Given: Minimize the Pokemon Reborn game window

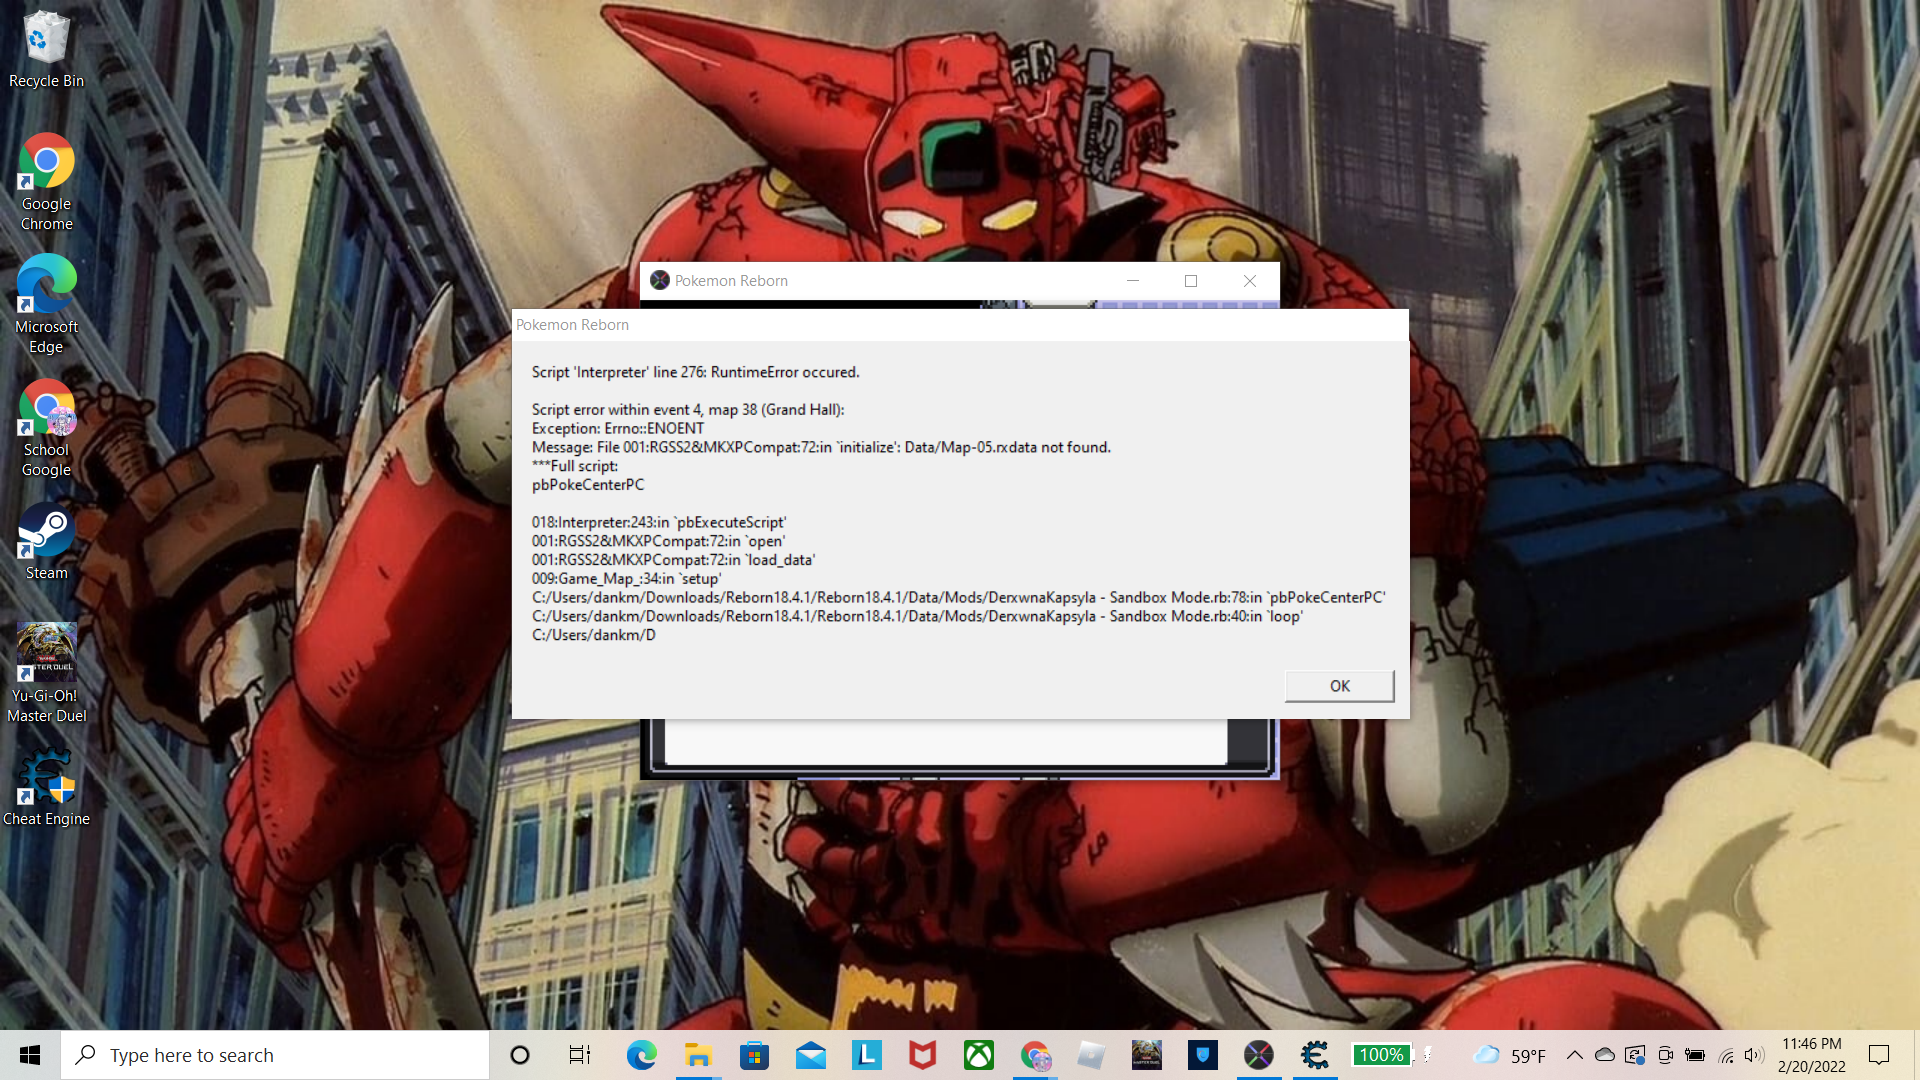Looking at the screenshot, I should pyautogui.click(x=1133, y=281).
